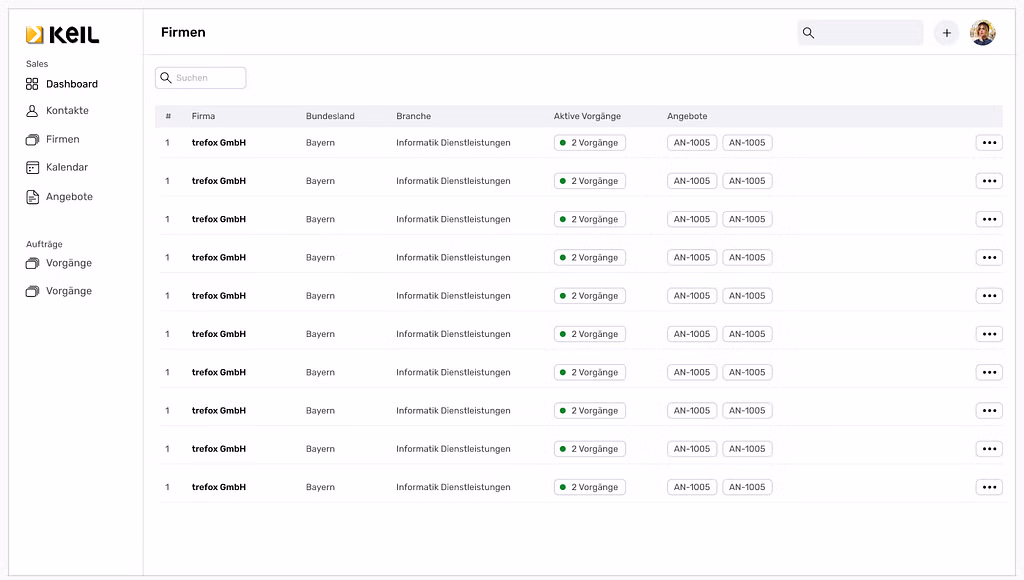The height and width of the screenshot is (580, 1024).
Task: Select trefox GmbH in the last row
Action: 219,487
